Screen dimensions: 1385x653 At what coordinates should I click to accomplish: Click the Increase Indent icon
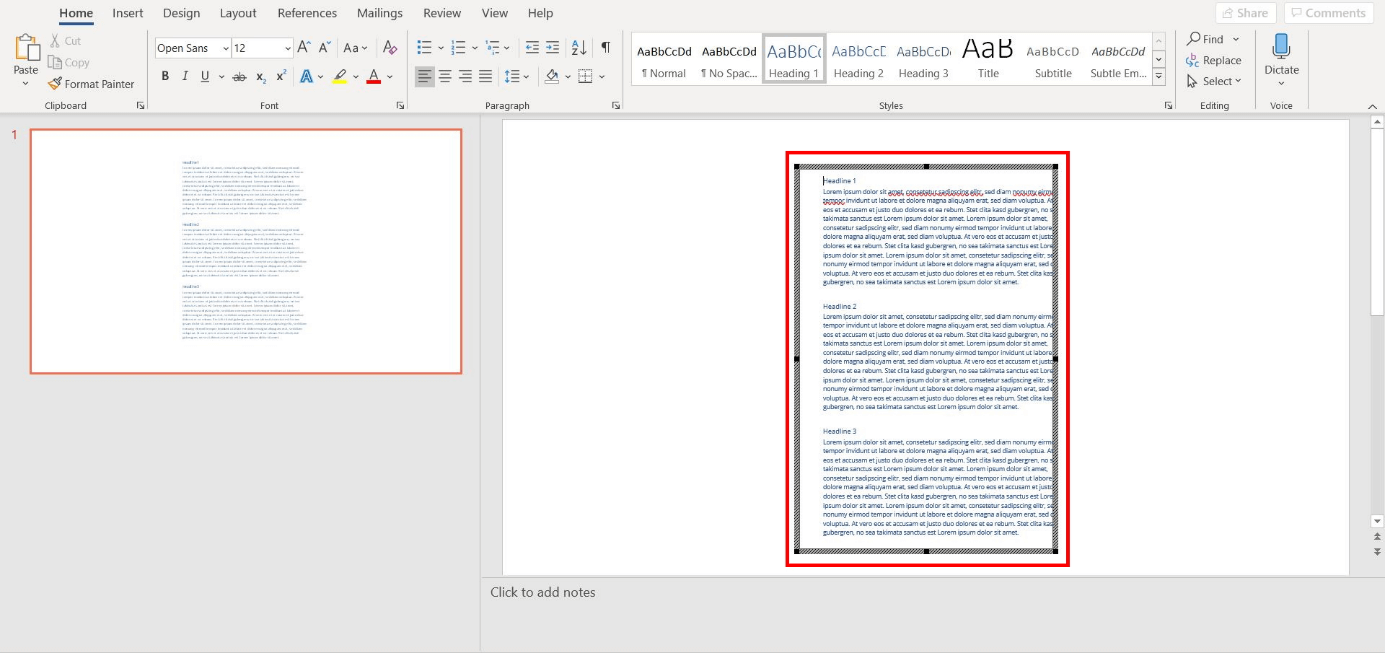pyautogui.click(x=552, y=48)
